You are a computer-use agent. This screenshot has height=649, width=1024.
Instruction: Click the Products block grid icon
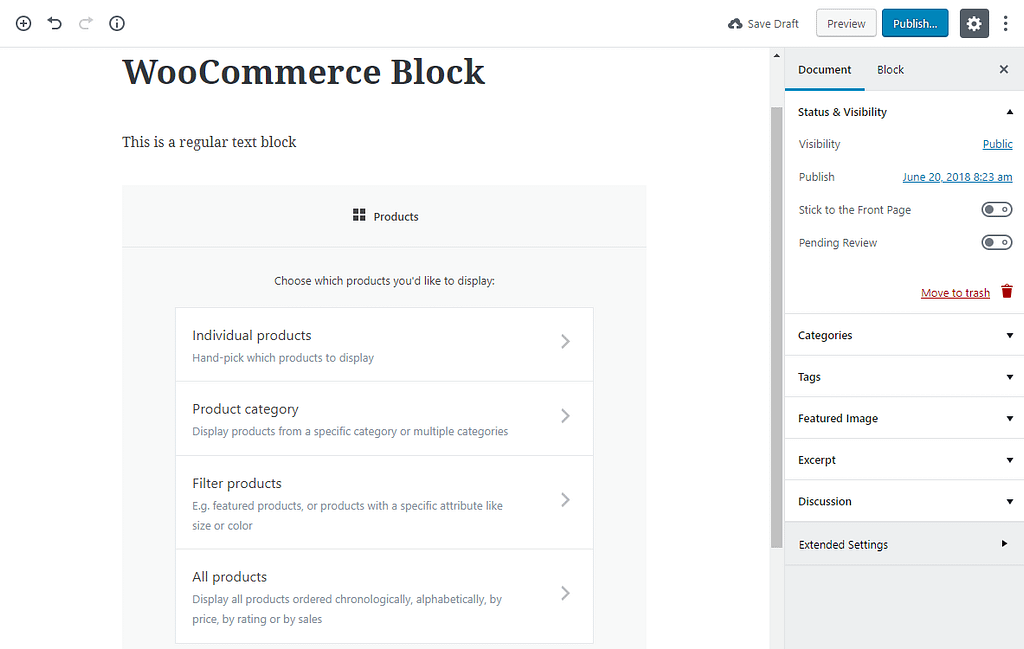click(359, 215)
